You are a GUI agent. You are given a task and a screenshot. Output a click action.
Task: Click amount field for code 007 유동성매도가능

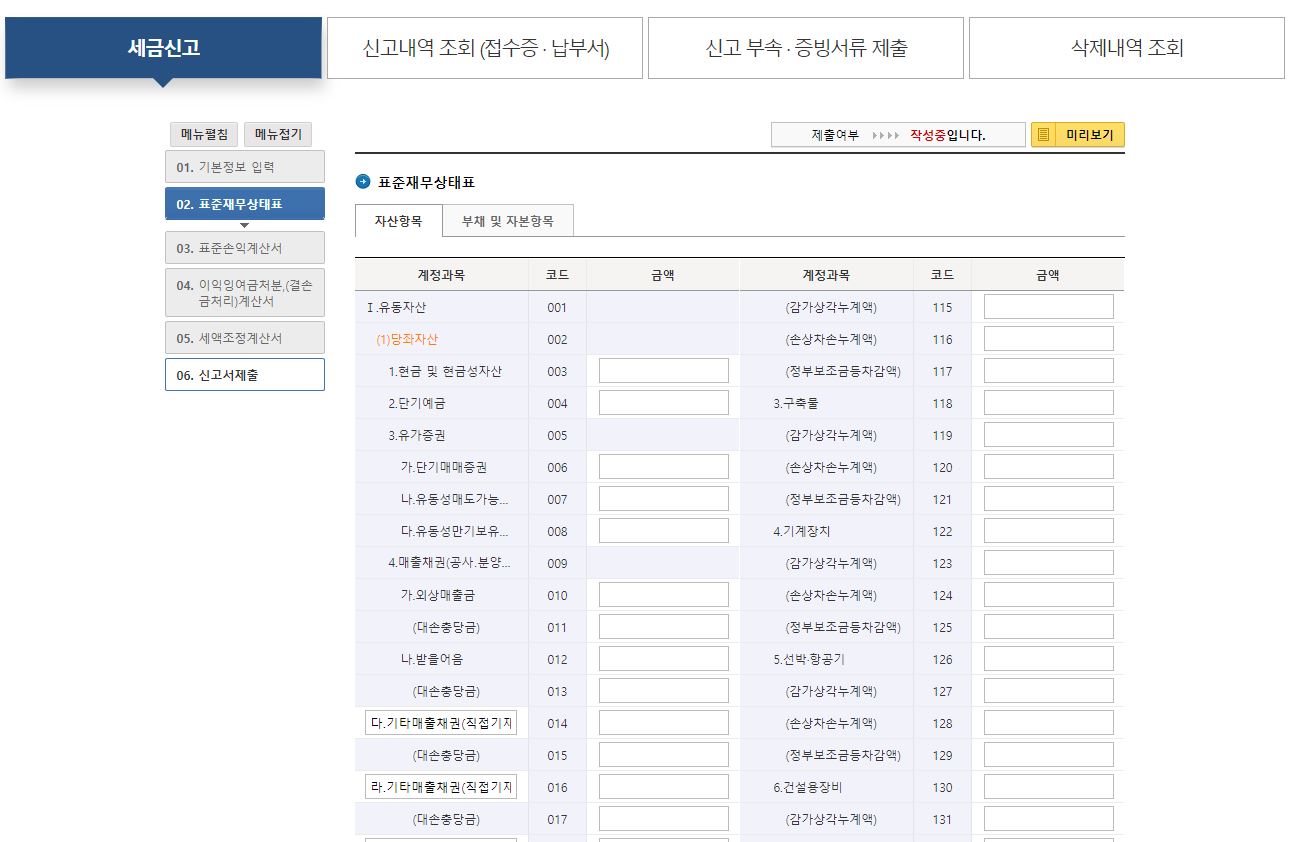[x=664, y=499]
